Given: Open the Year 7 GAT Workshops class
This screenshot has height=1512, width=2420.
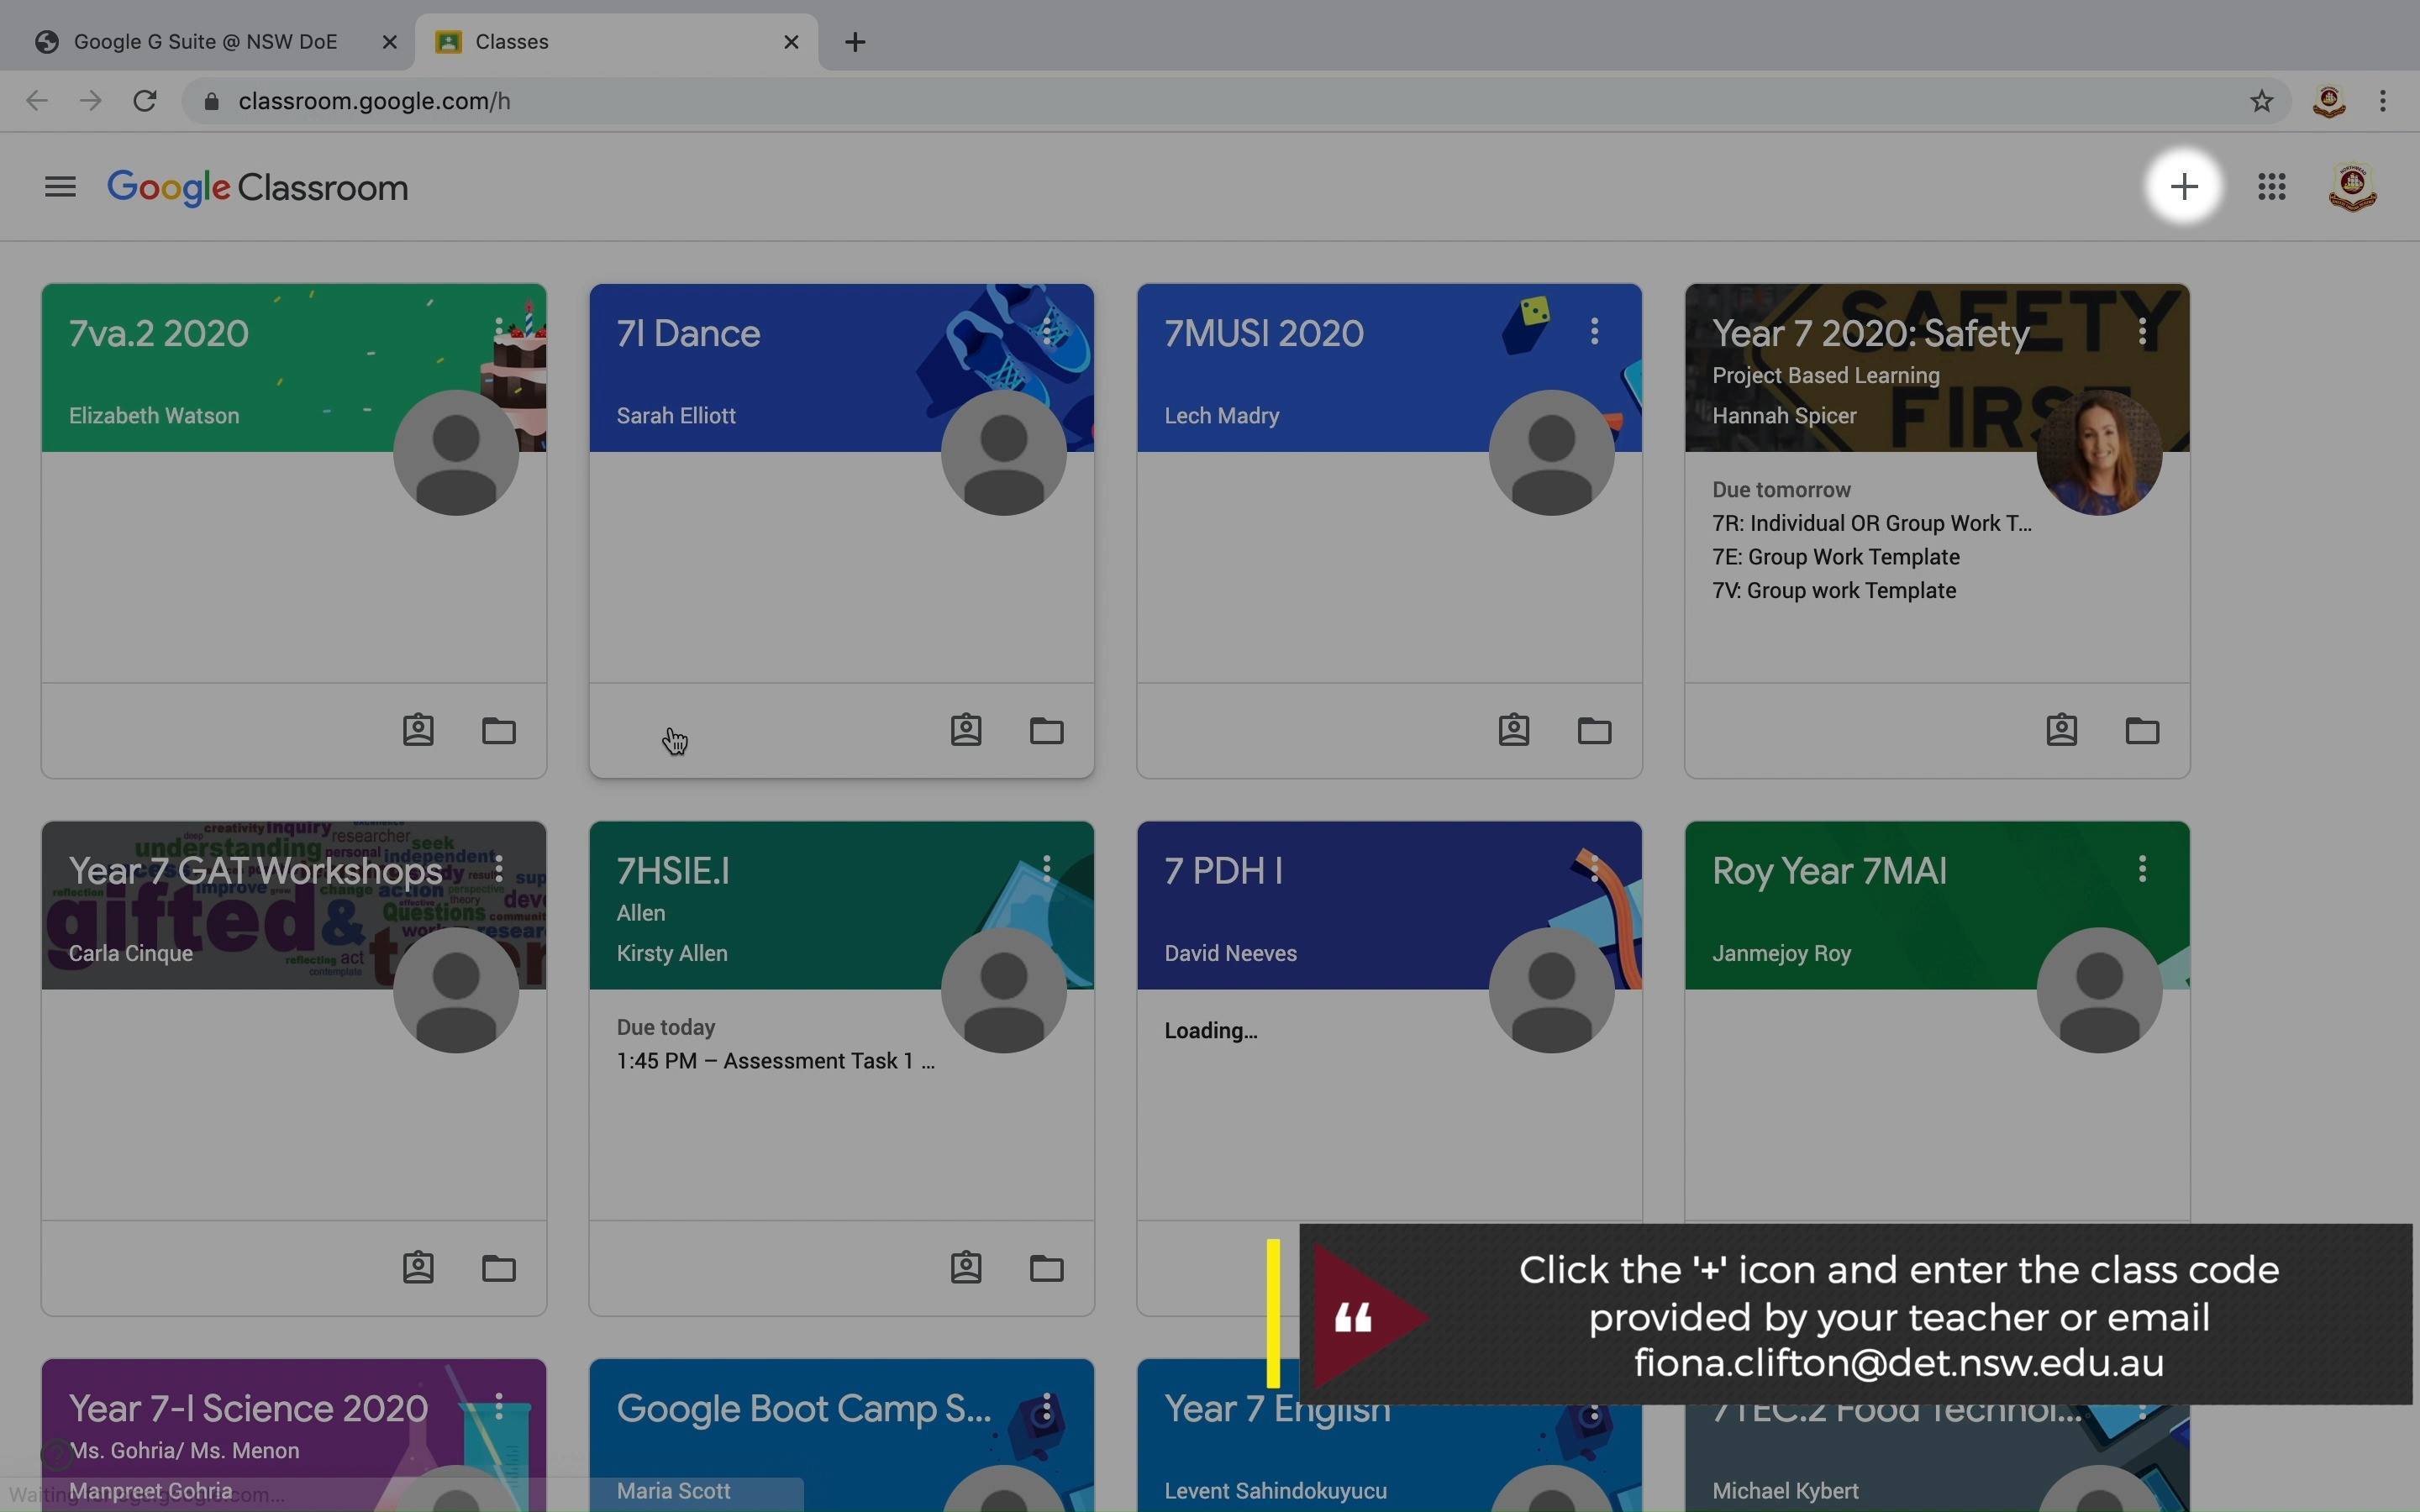Looking at the screenshot, I should [x=256, y=871].
